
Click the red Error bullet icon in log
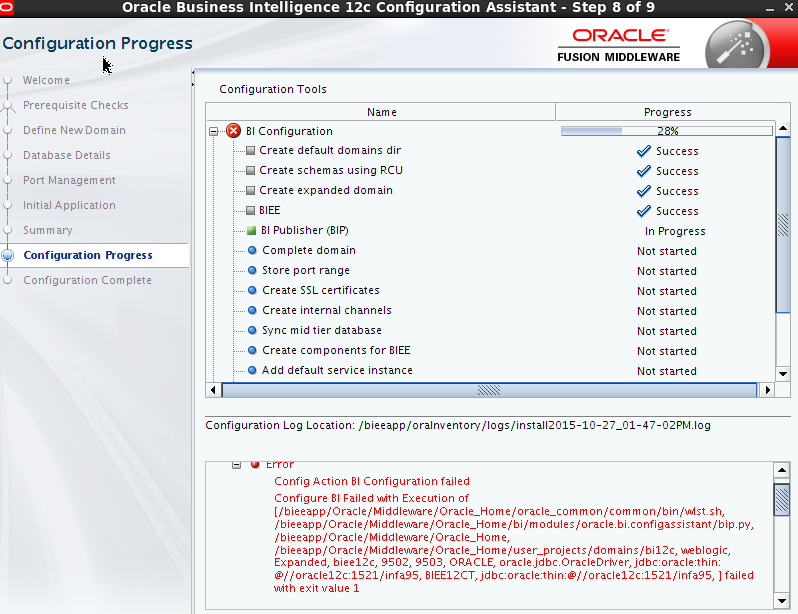tap(255, 464)
